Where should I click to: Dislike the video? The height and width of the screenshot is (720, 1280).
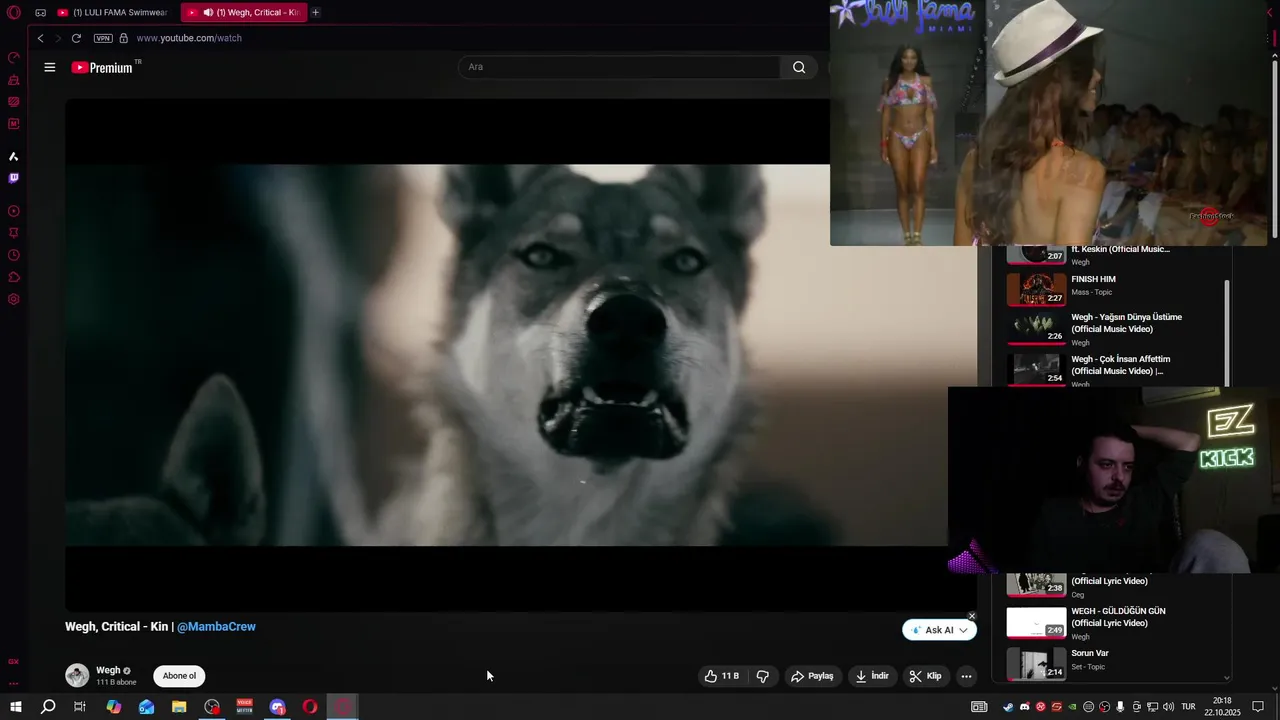point(763,676)
